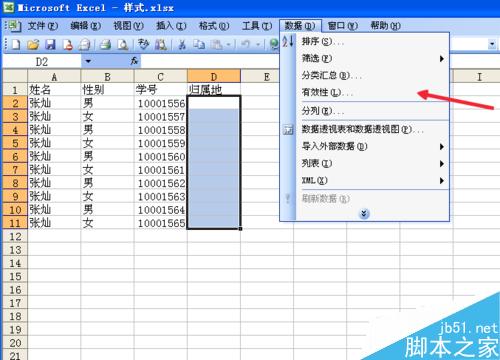The image size is (500, 360).
Task: Expand the full menu with double chevron
Action: point(364,214)
